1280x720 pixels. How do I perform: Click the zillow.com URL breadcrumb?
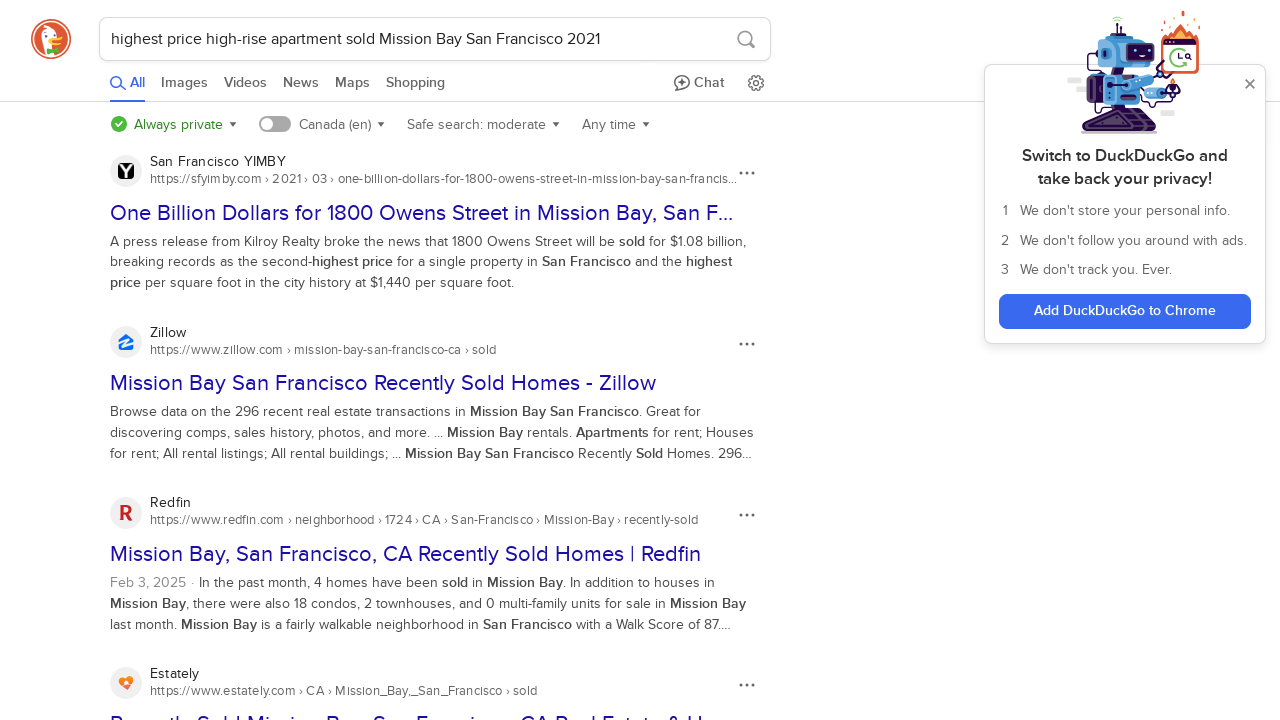click(x=323, y=350)
